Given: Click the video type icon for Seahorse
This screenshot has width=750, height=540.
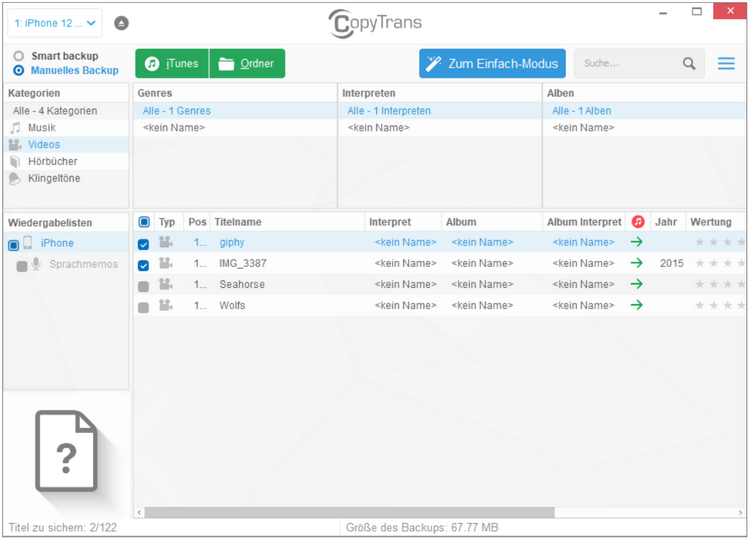Looking at the screenshot, I should pos(165,284).
